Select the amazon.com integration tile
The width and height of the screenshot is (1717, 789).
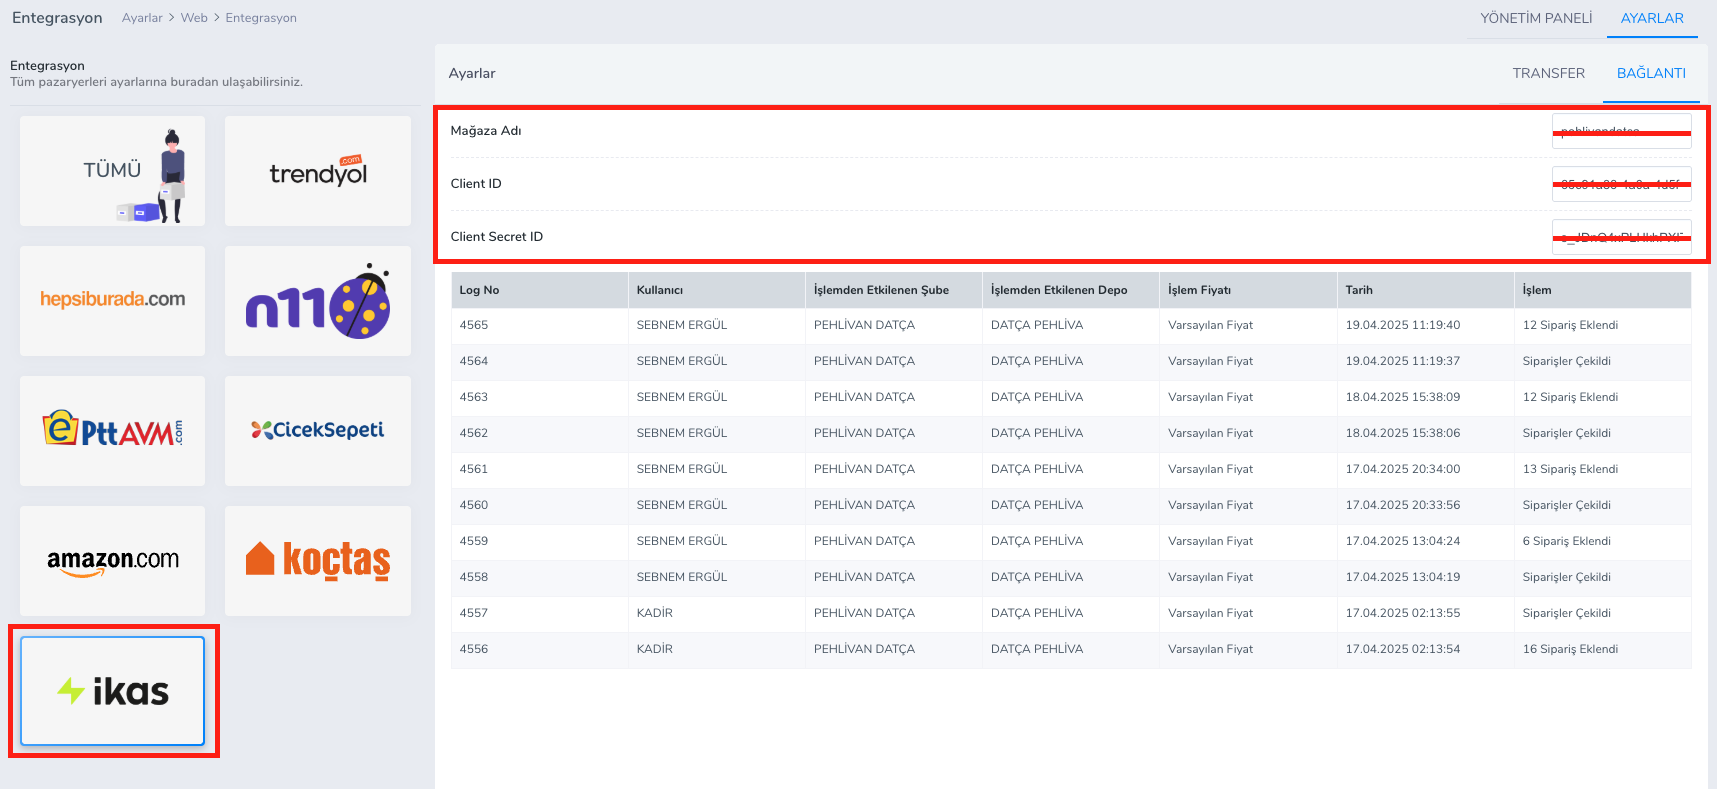click(x=112, y=560)
